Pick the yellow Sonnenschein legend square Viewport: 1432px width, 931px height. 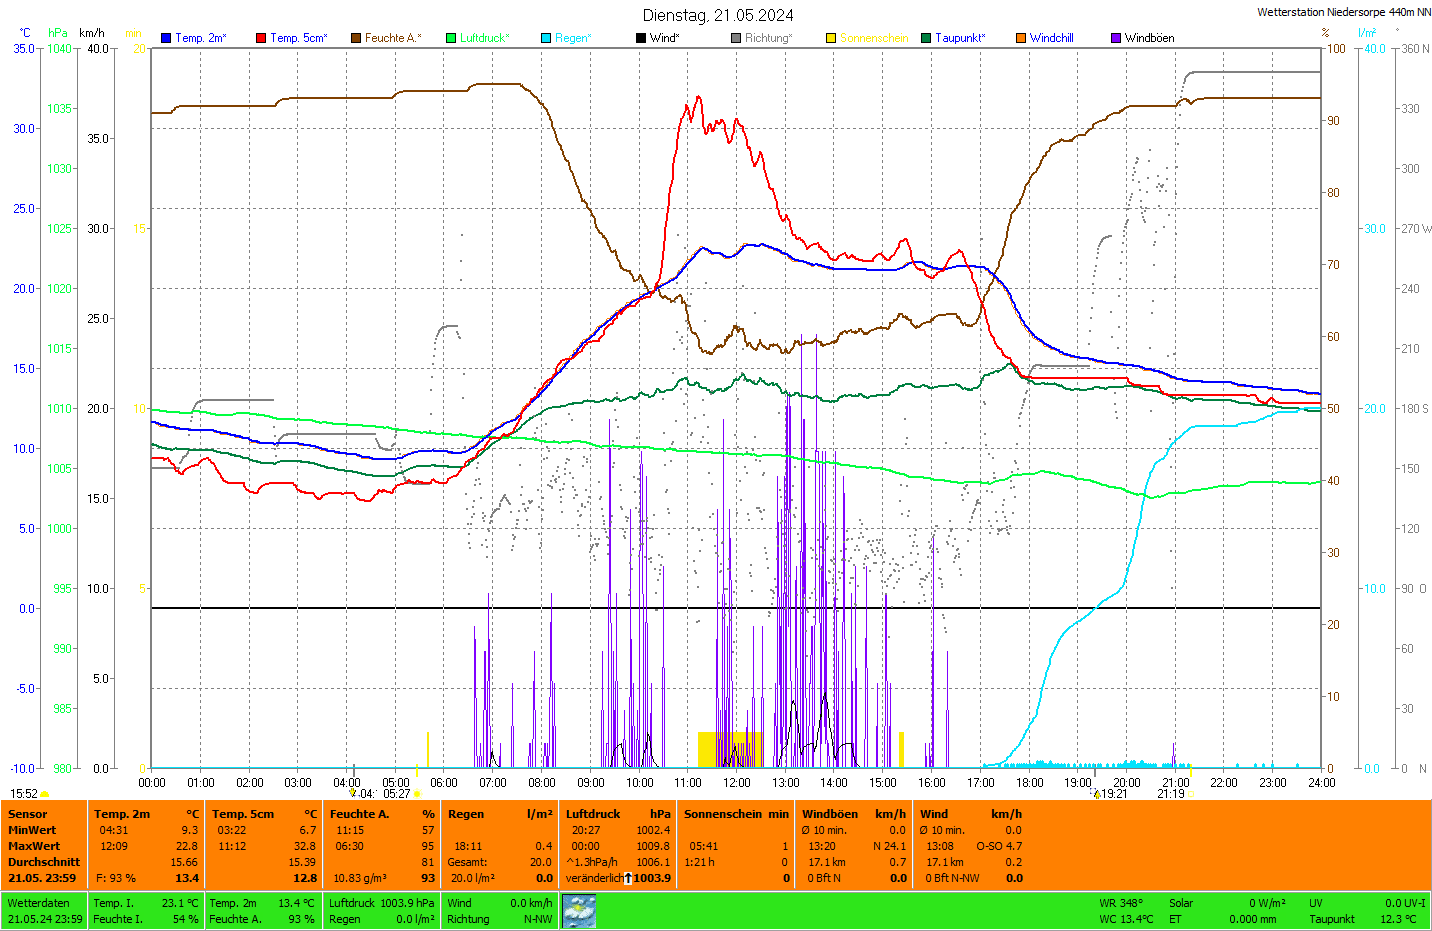[831, 38]
